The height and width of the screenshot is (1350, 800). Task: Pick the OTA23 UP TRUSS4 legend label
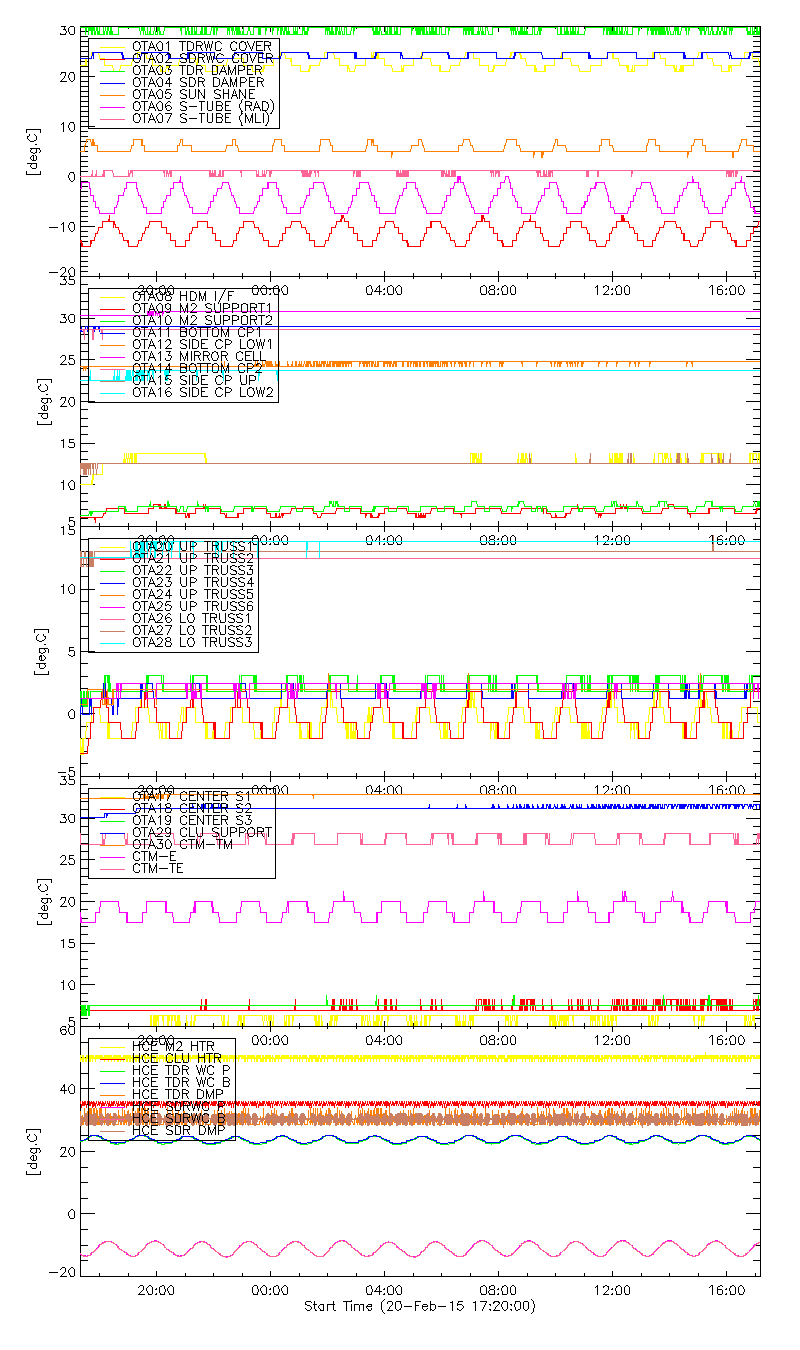193,582
